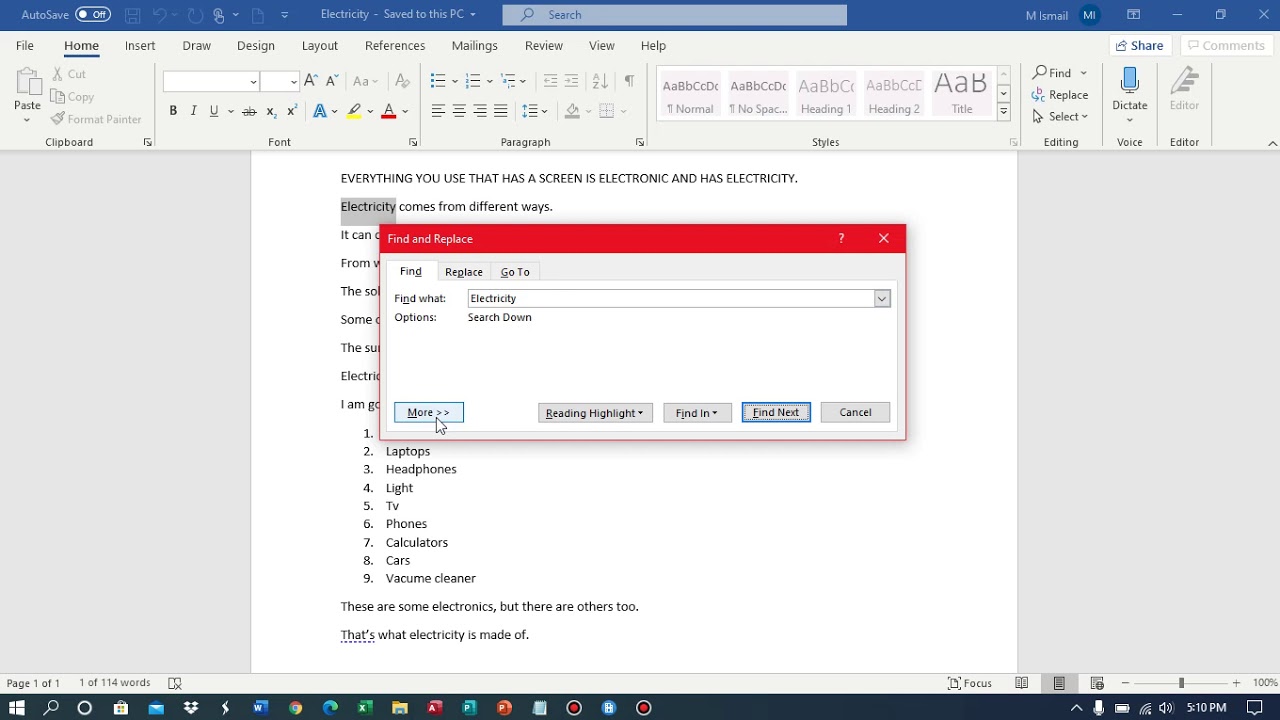Open the font name dropdown arrow
Screen dimensions: 1280x720
(253, 81)
